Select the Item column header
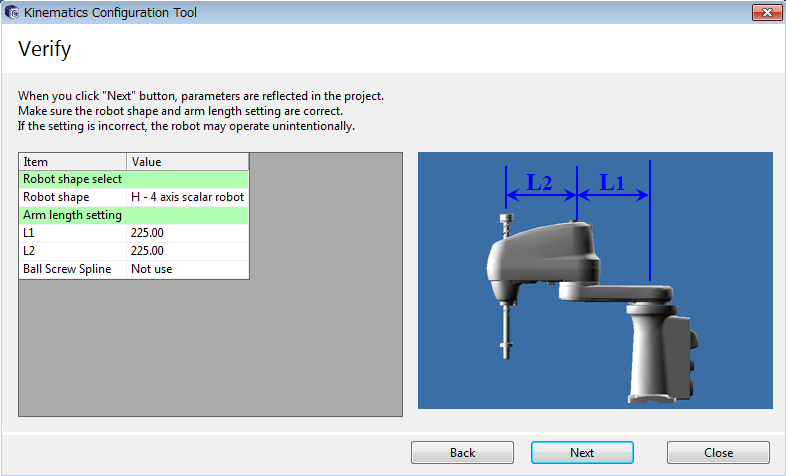 73,162
